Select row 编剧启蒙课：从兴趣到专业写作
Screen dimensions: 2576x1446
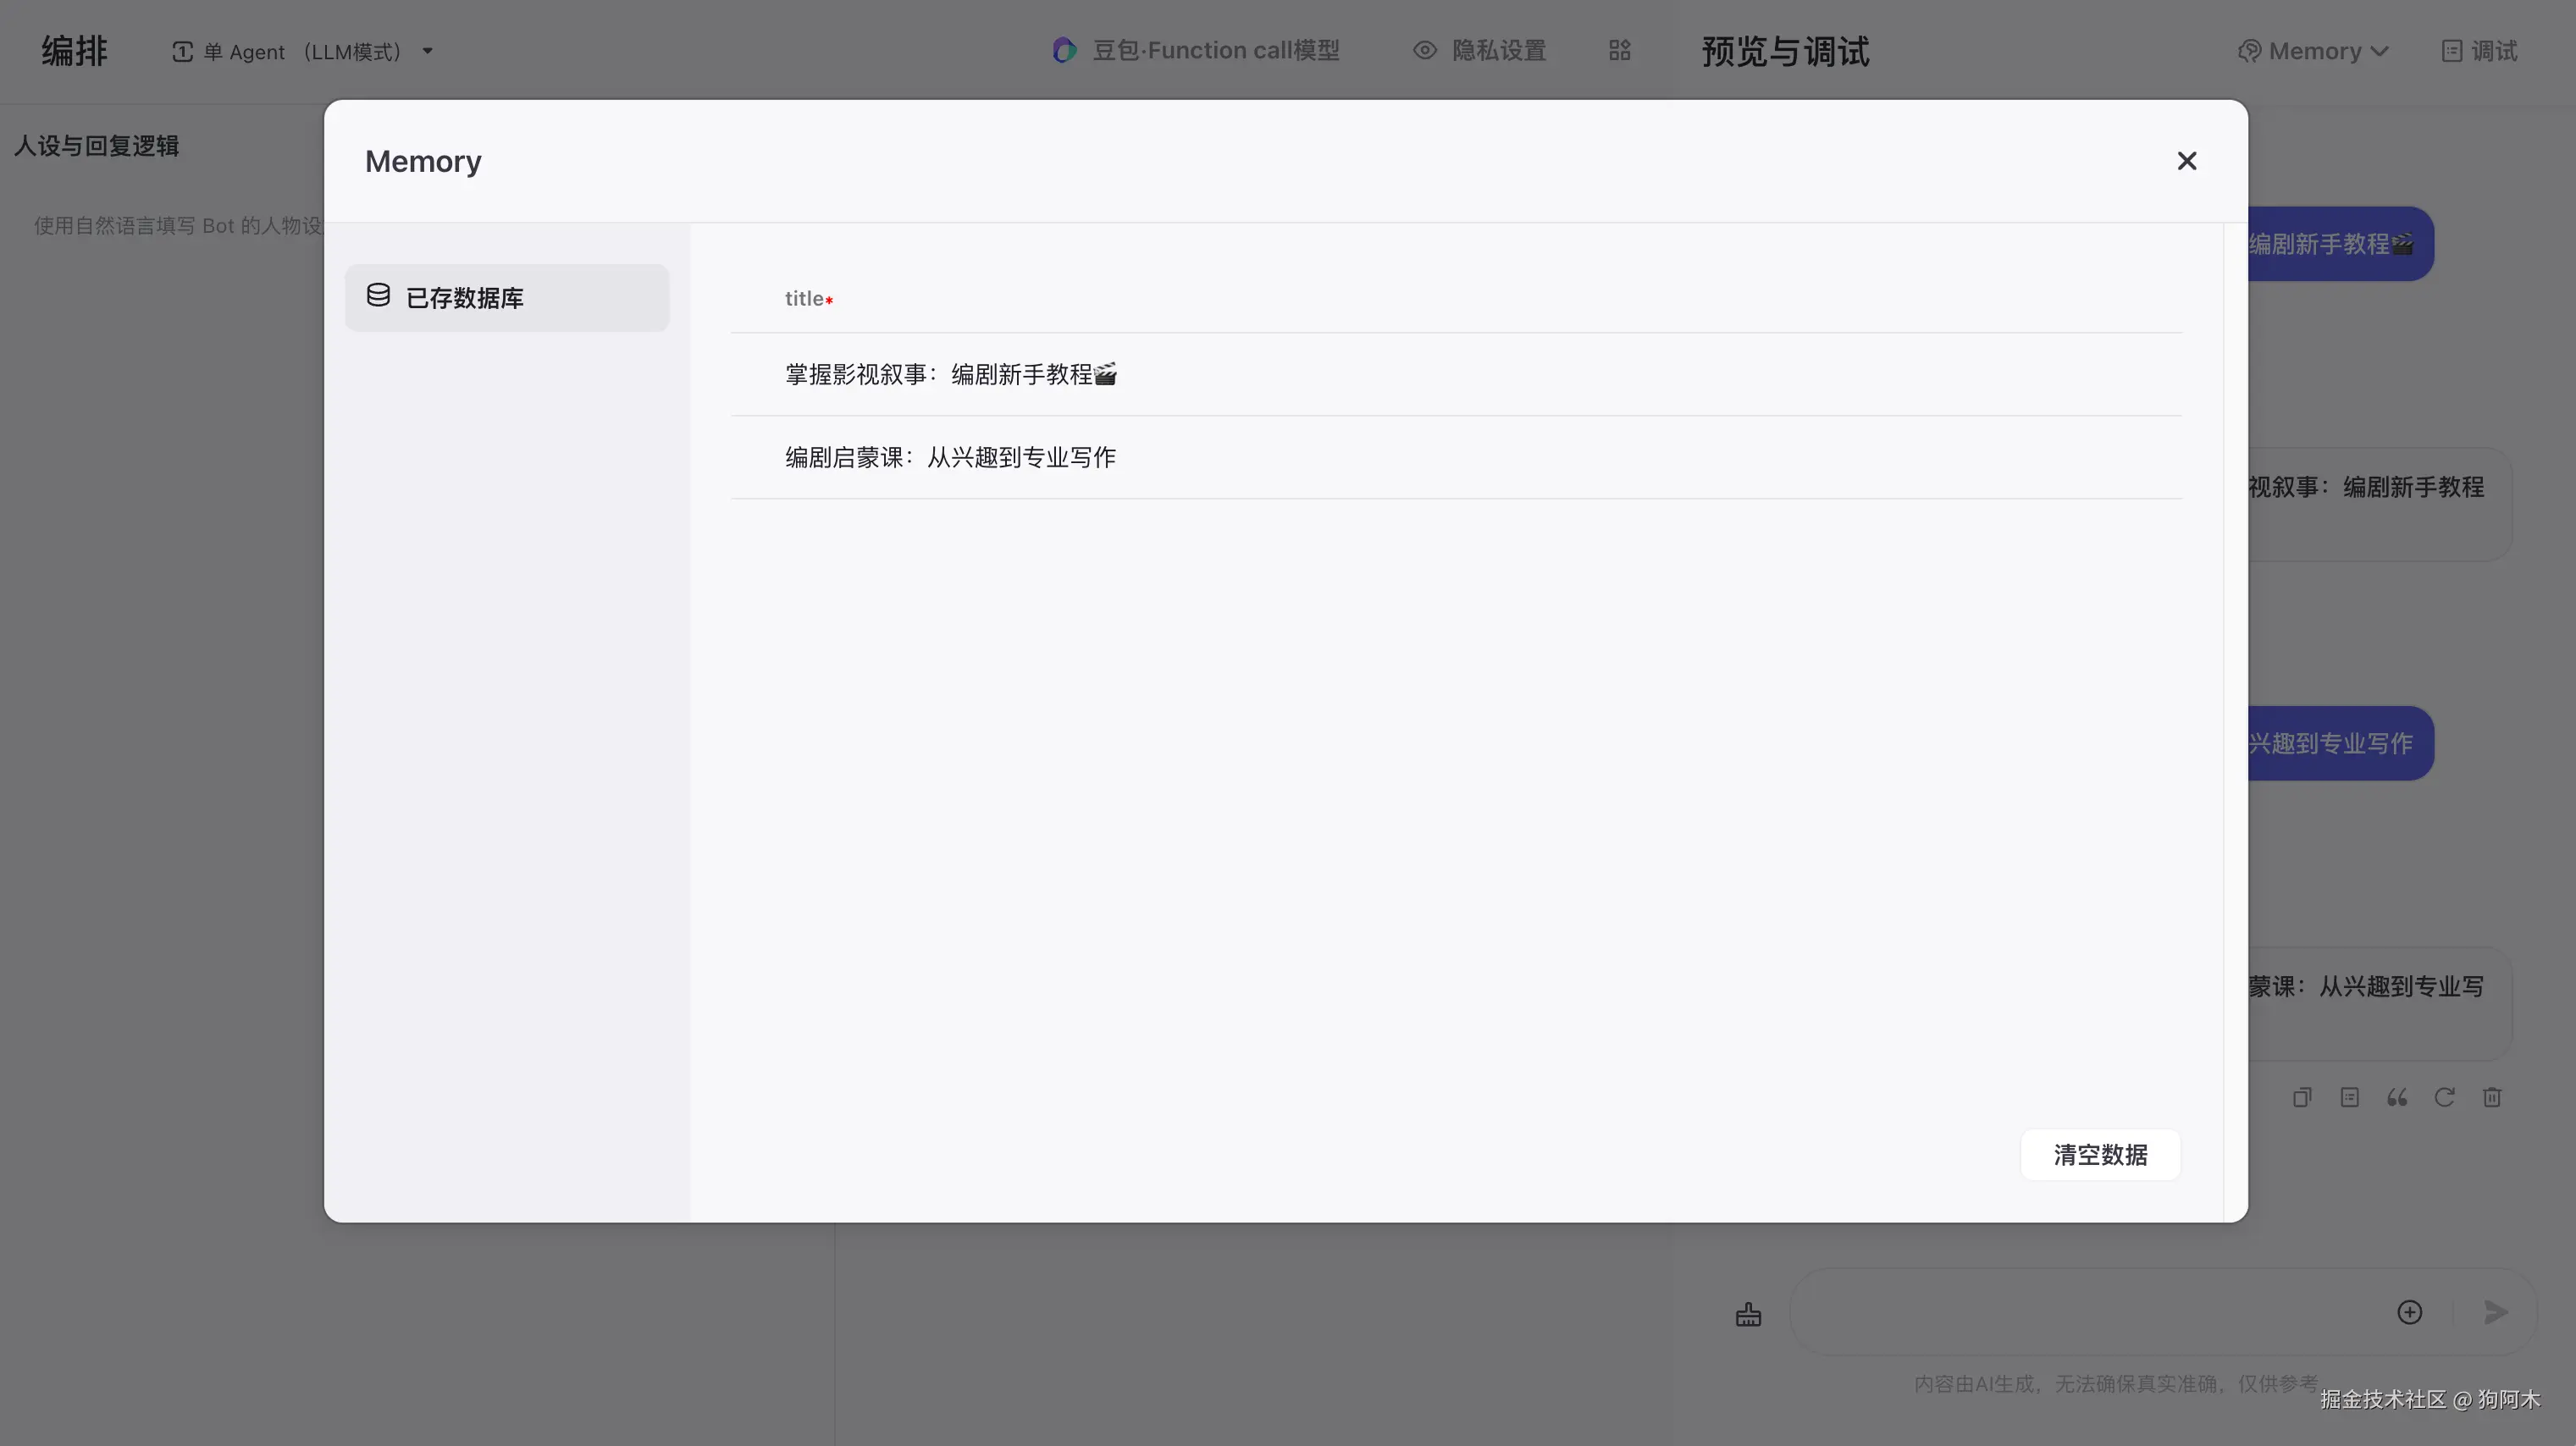[x=950, y=458]
